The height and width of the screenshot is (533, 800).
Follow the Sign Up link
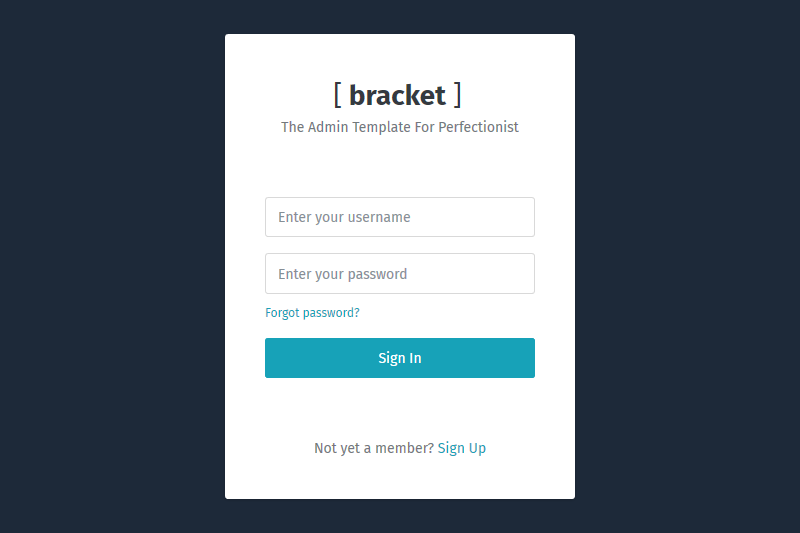click(x=462, y=448)
